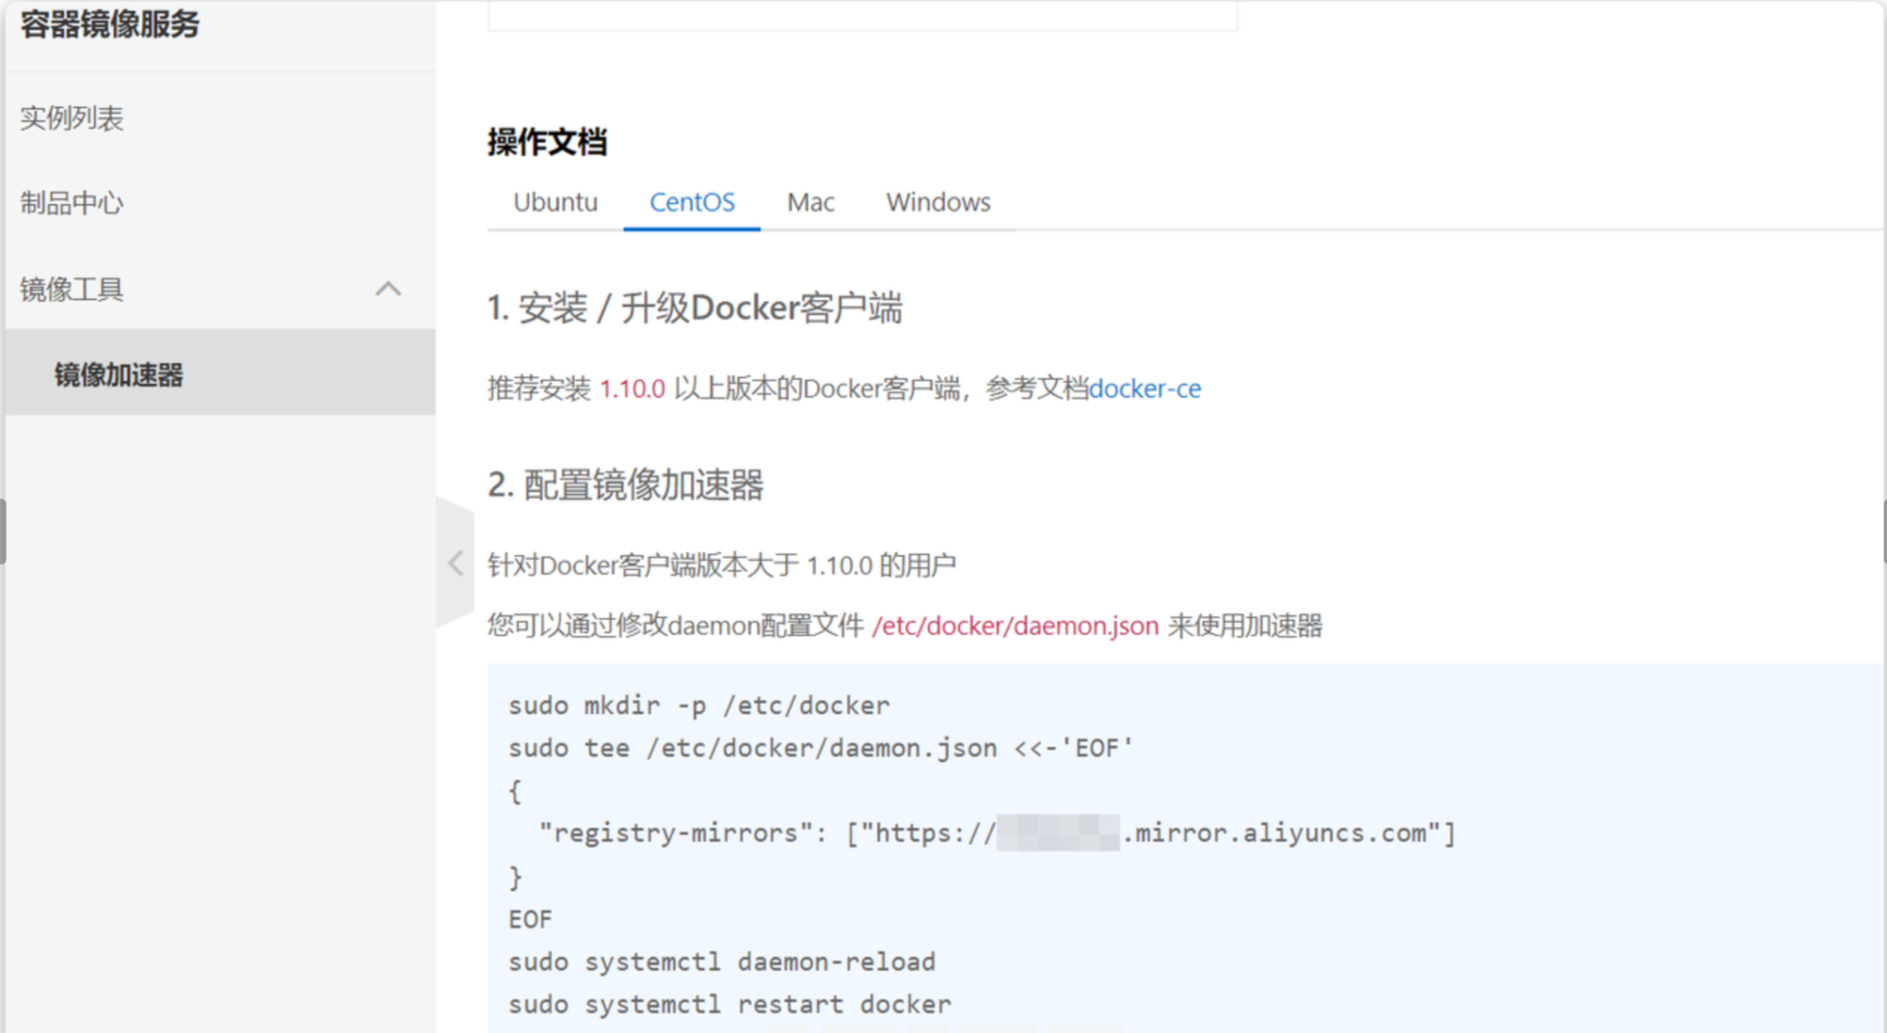Image resolution: width=1887 pixels, height=1033 pixels.
Task: Click heading 1. 安装 / 升级Docker客户端
Action: [x=695, y=308]
